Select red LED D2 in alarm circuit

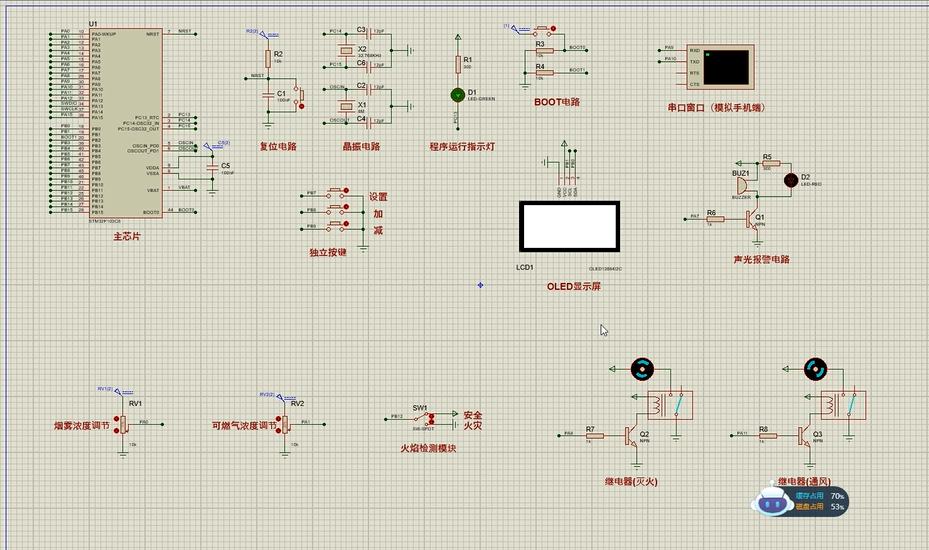pos(791,180)
